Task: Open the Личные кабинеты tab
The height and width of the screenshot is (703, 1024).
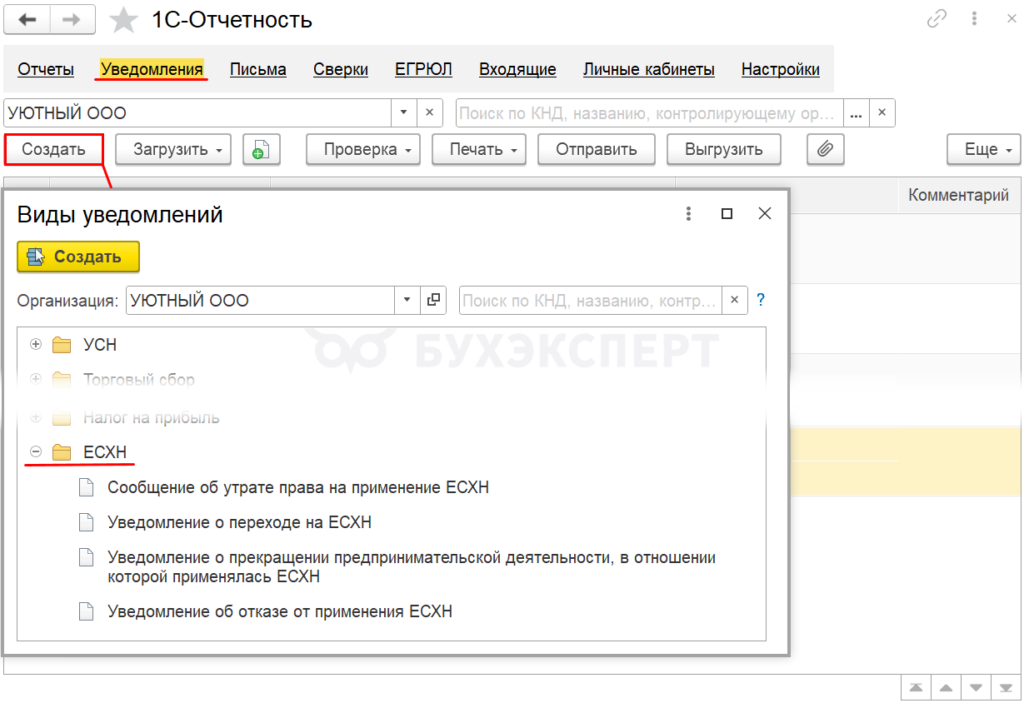Action: [648, 69]
